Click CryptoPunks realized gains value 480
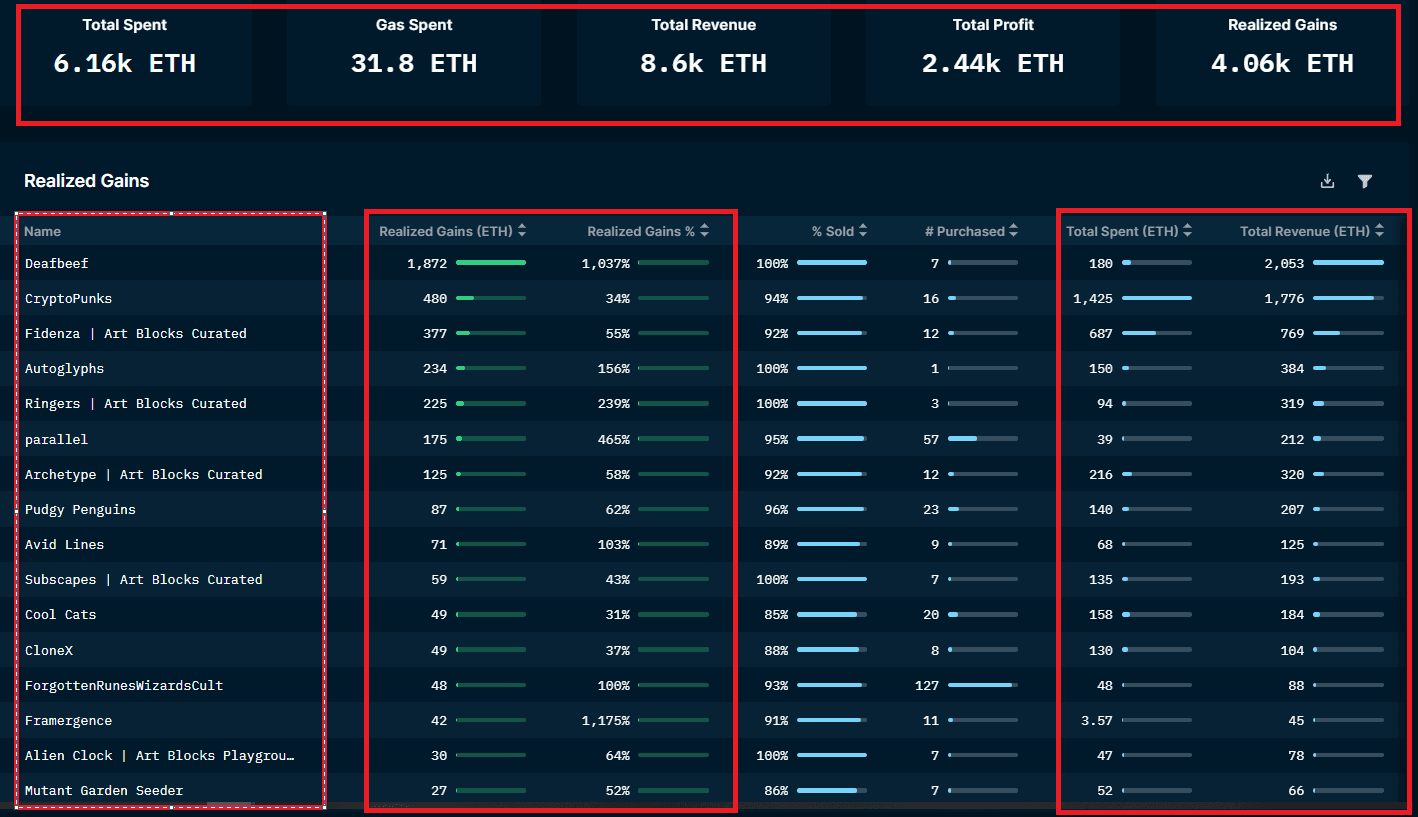This screenshot has width=1418, height=817. [435, 299]
